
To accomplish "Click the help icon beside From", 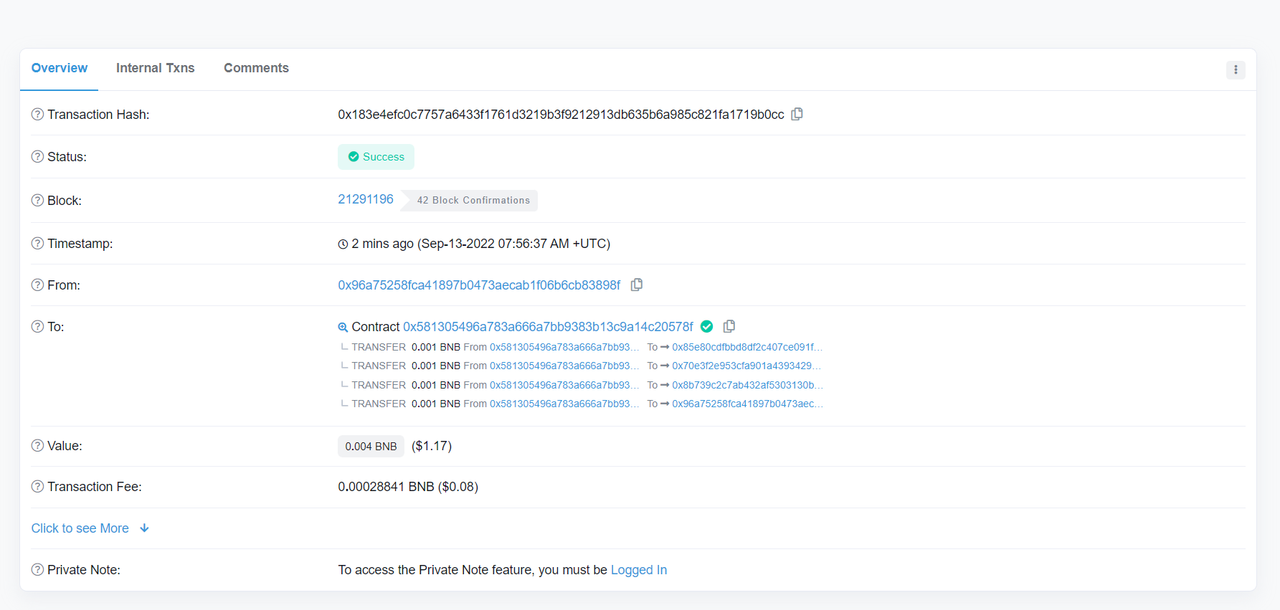I will 38,286.
